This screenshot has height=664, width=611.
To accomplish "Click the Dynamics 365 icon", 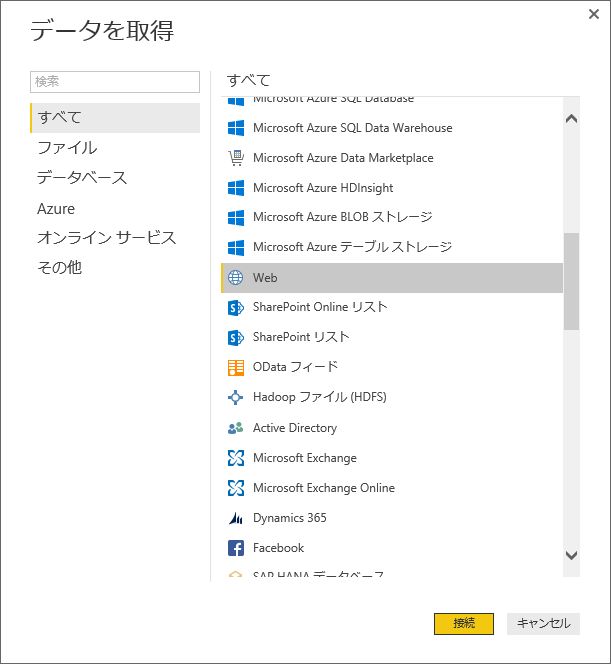I will (x=236, y=518).
